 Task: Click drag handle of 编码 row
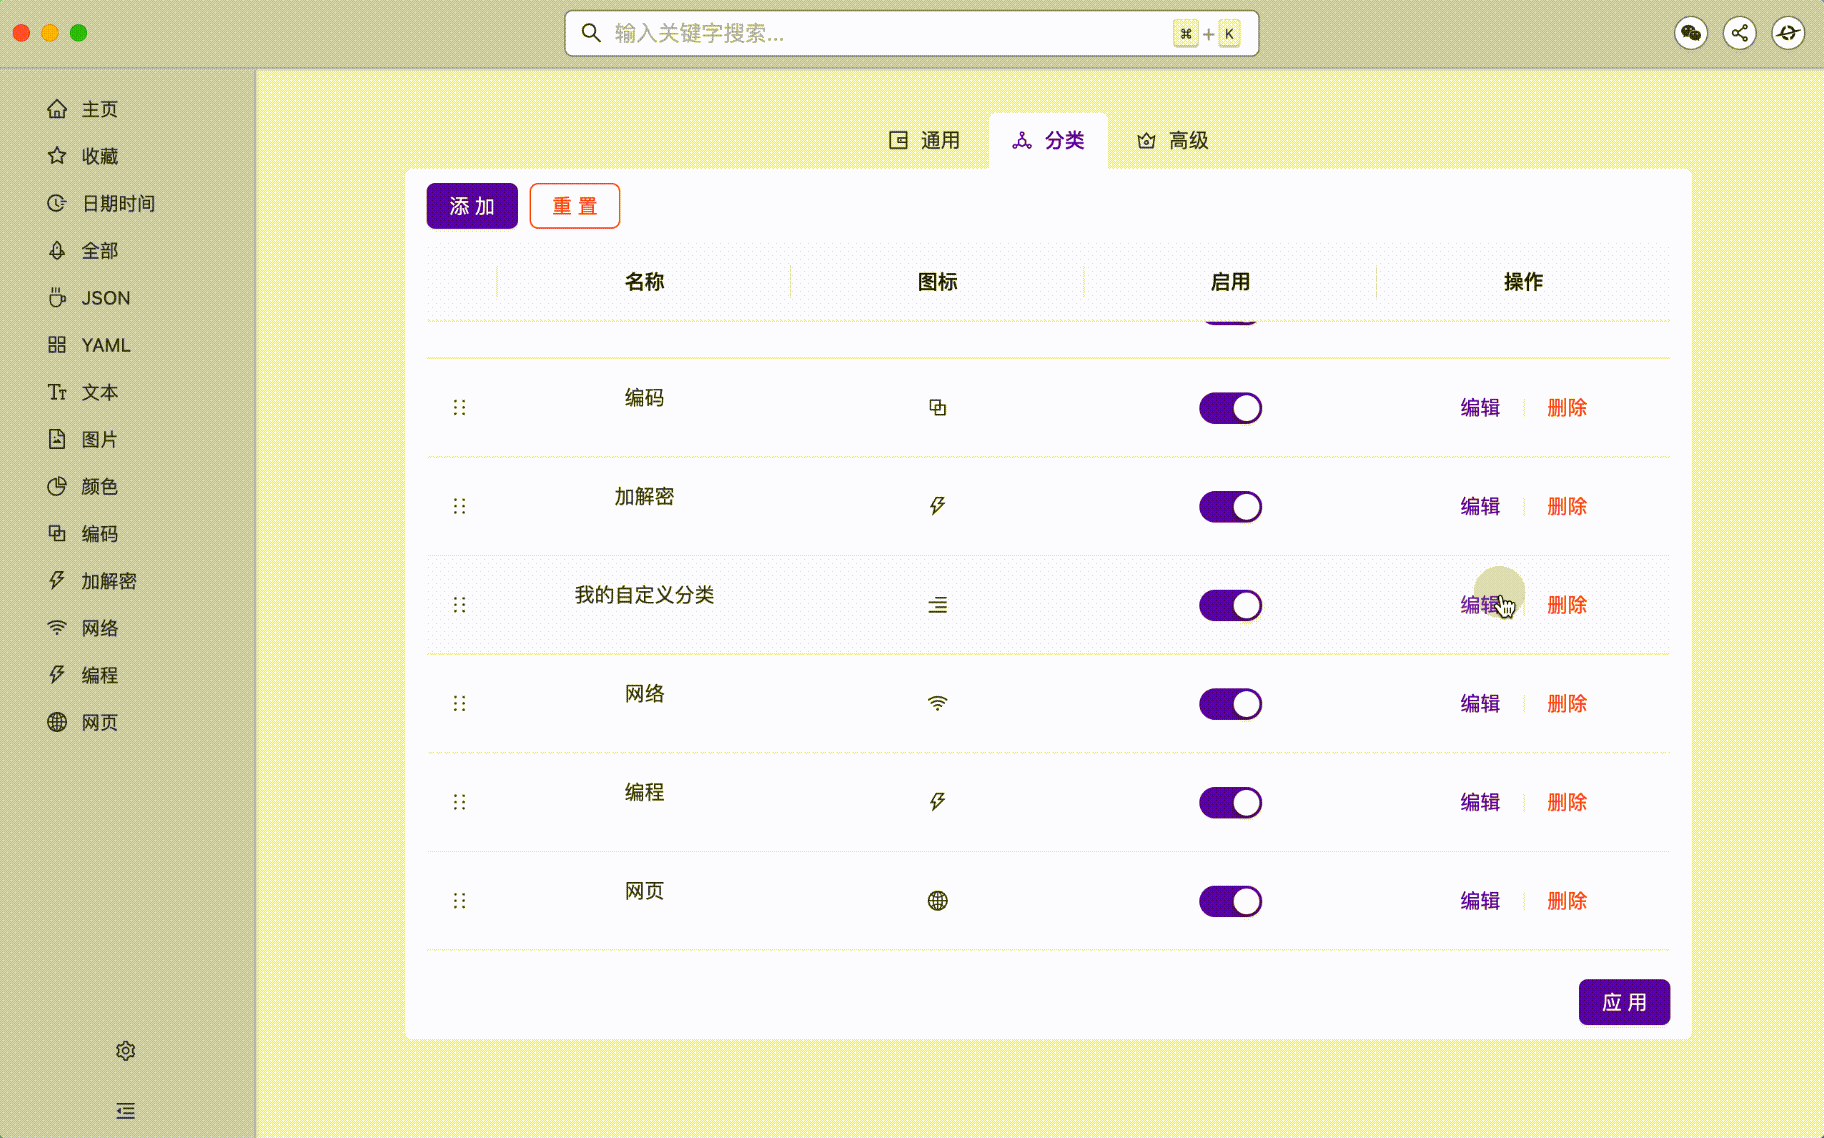(x=459, y=408)
